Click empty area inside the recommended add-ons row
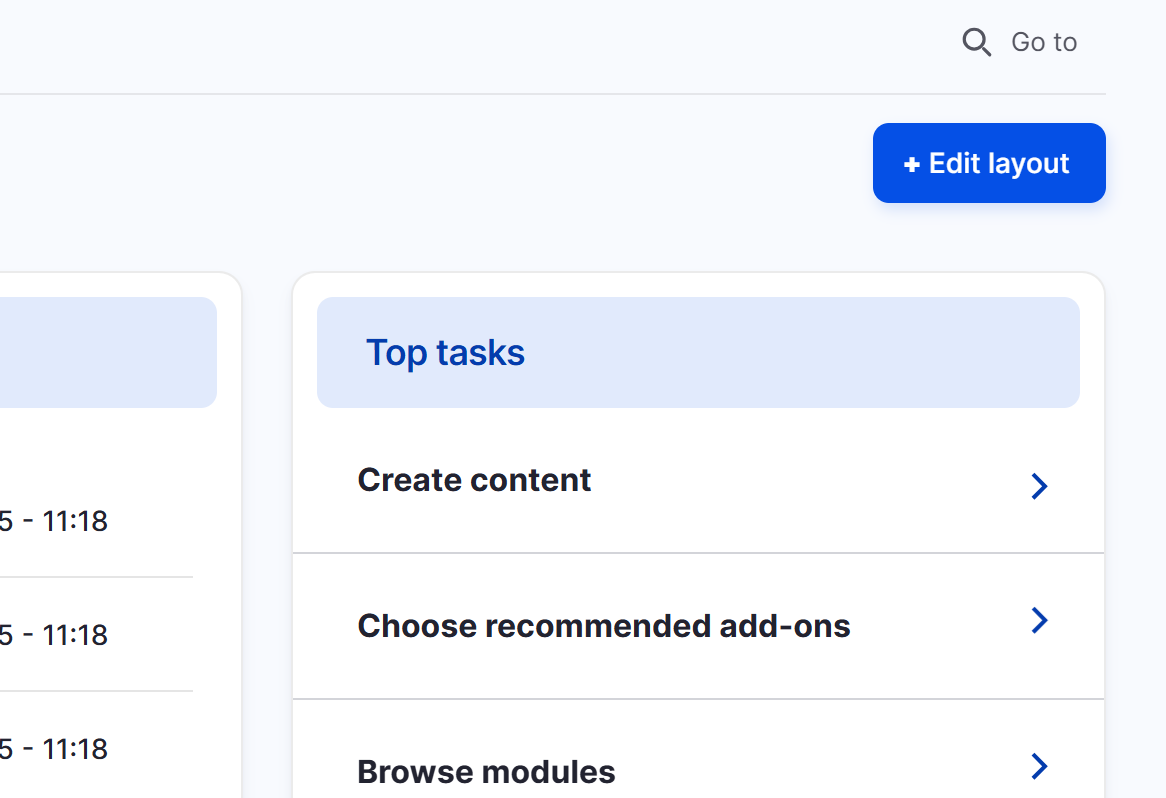Viewport: 1166px width, 798px height. click(940, 626)
